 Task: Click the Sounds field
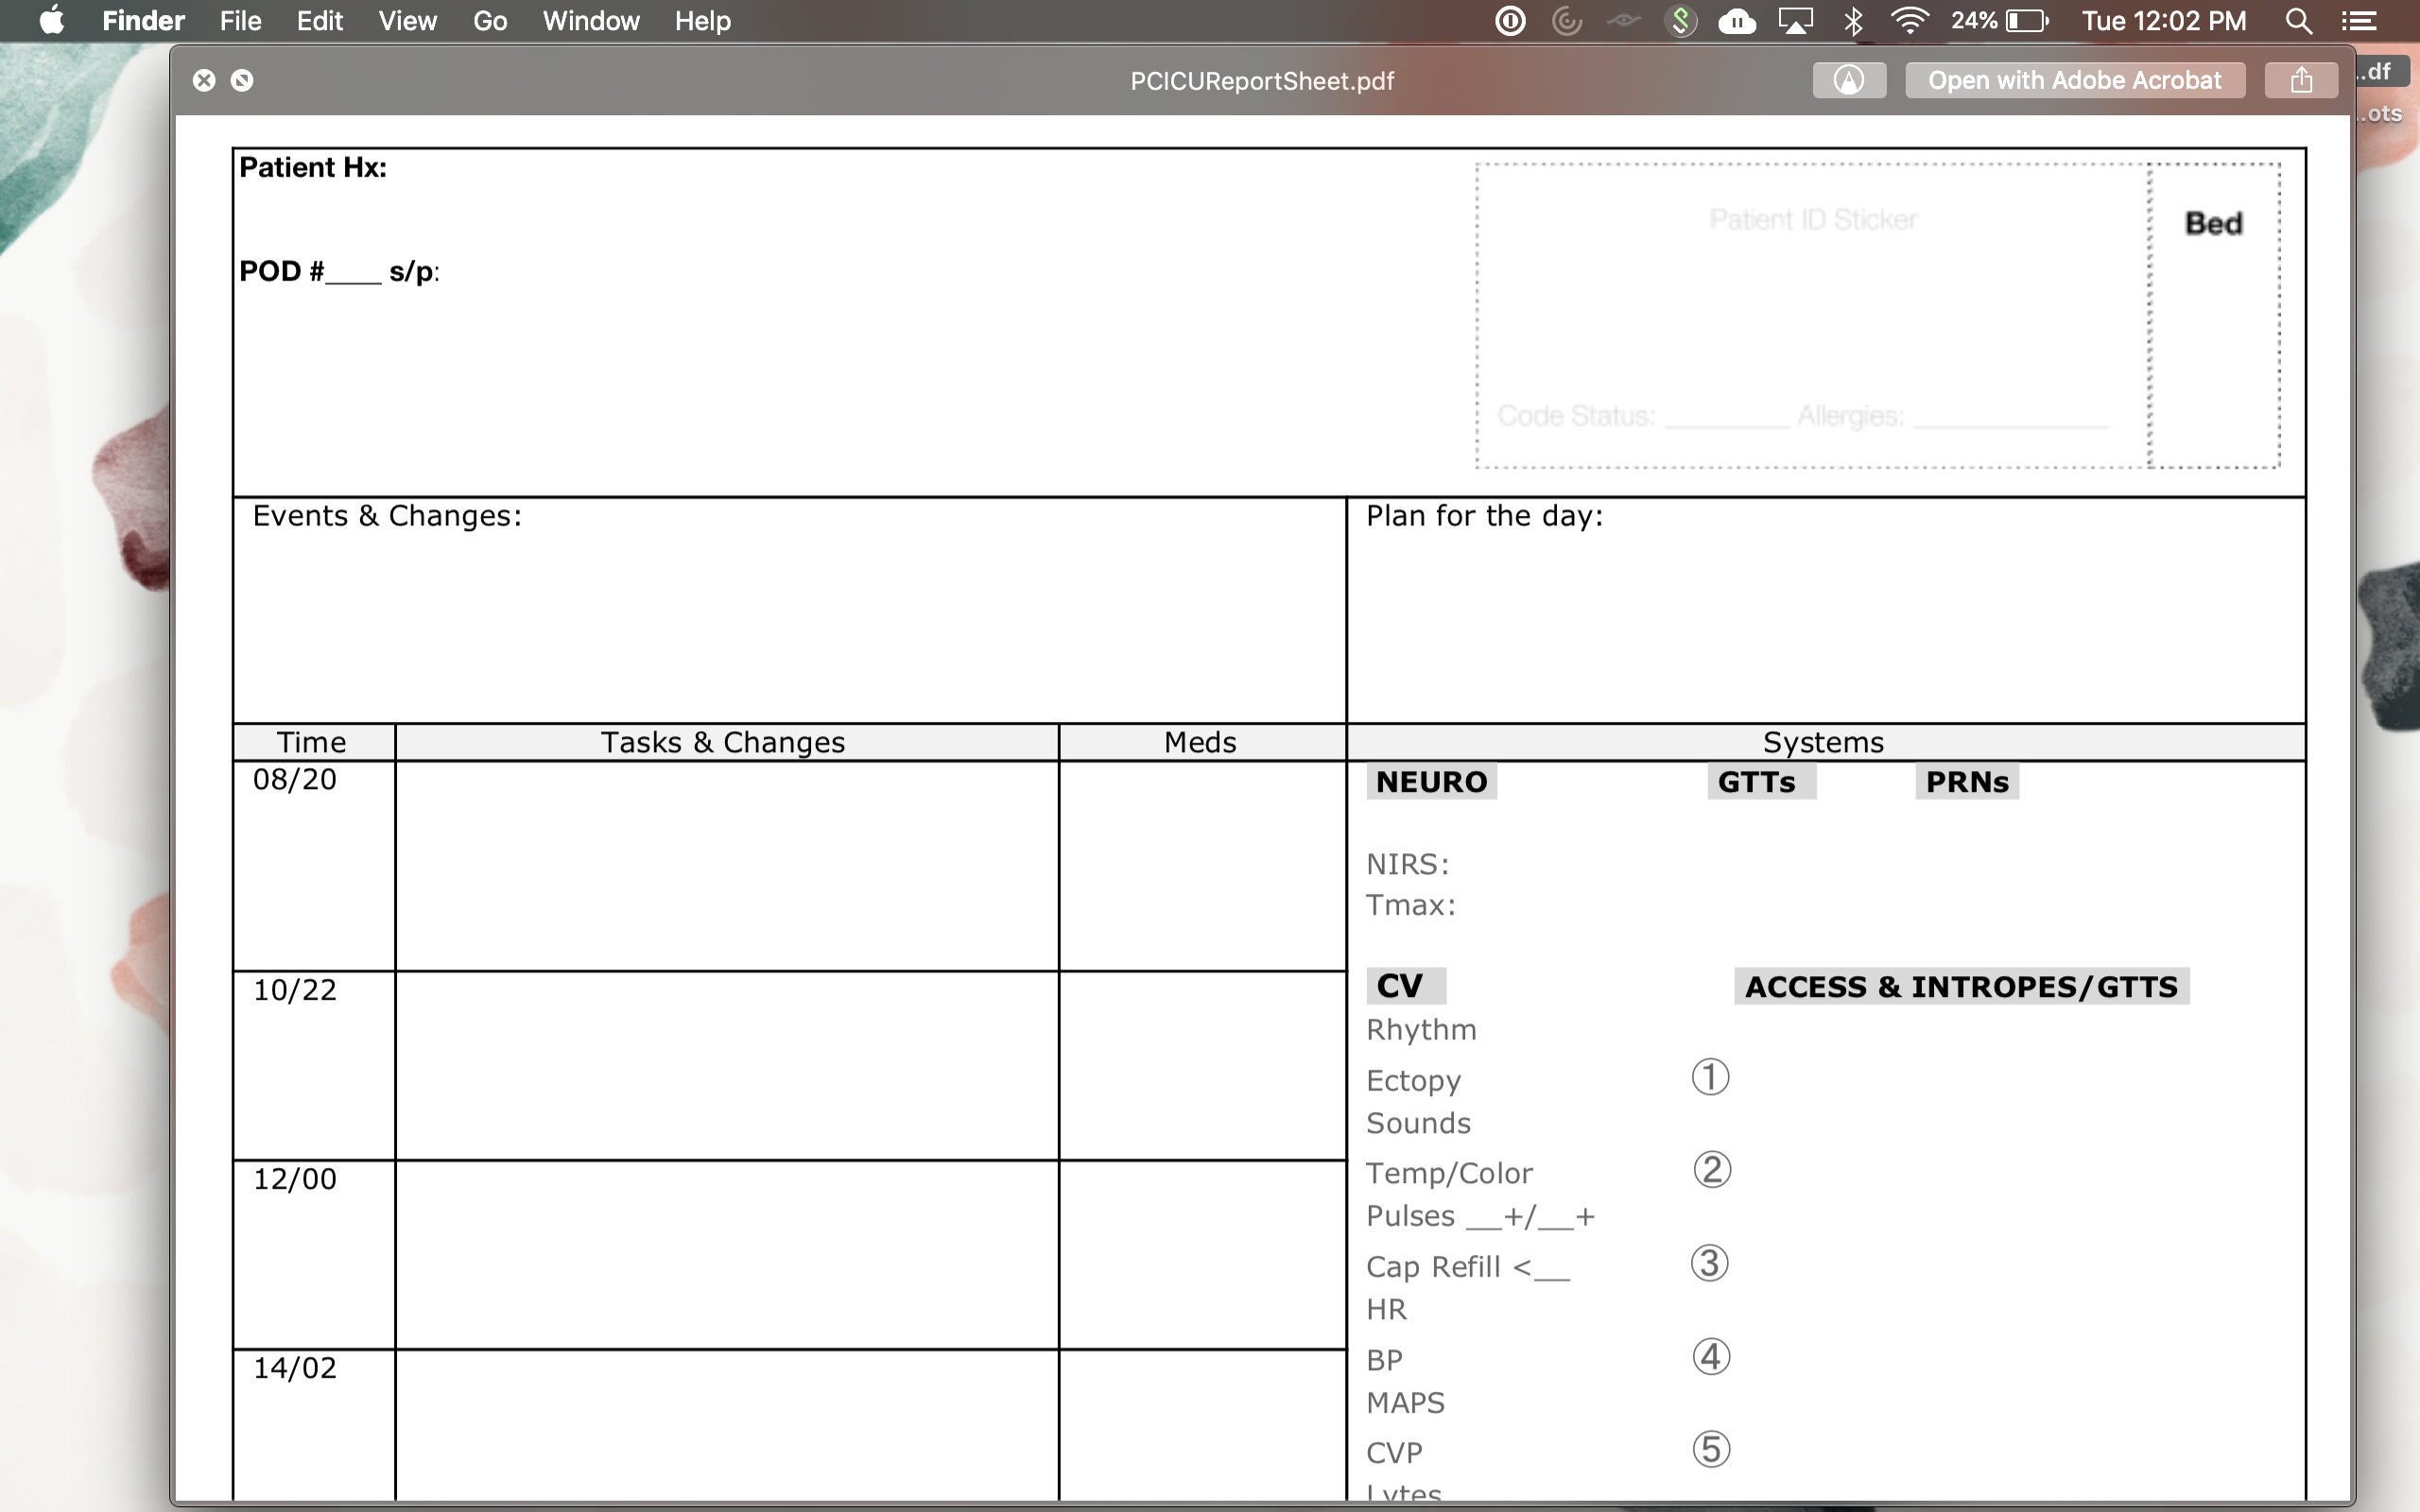1418,1123
